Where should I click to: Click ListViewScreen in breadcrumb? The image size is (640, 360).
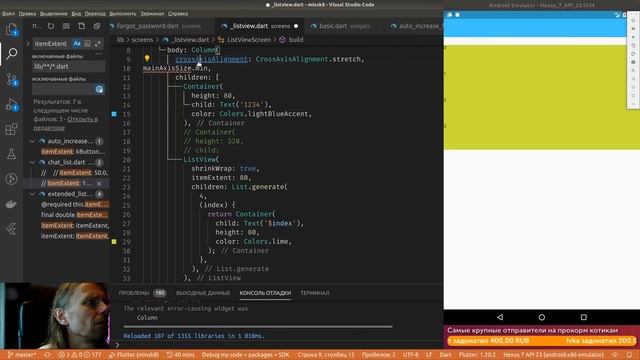(x=249, y=40)
